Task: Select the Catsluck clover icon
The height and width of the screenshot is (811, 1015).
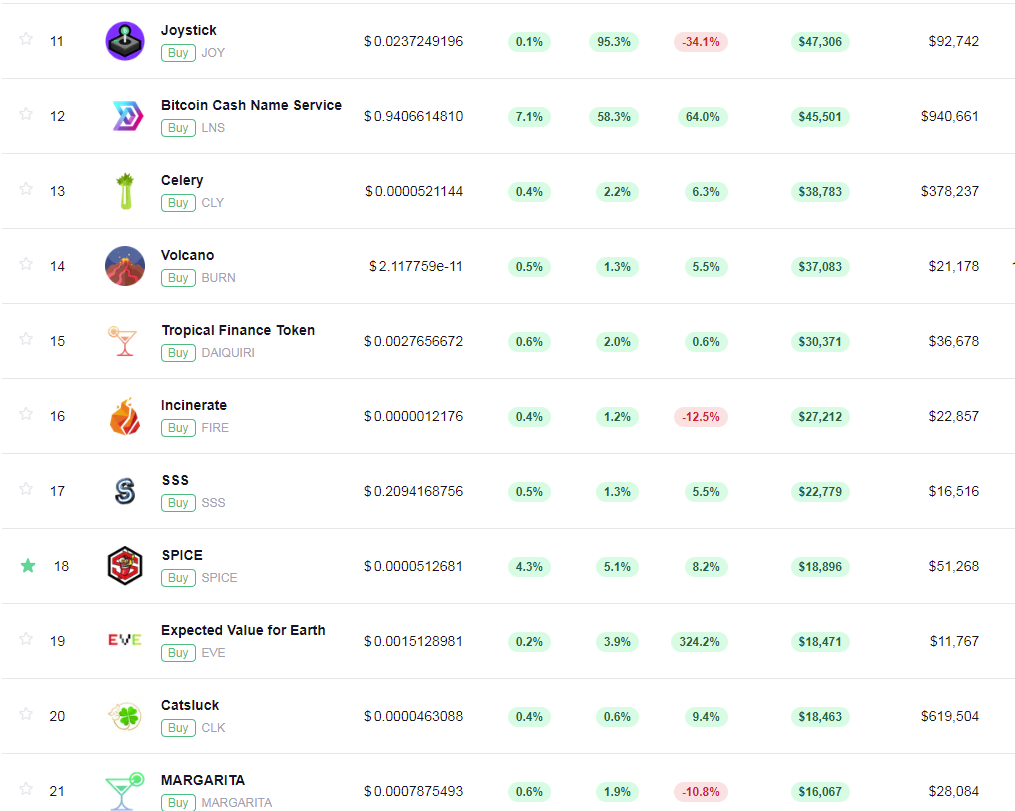Action: click(x=125, y=717)
